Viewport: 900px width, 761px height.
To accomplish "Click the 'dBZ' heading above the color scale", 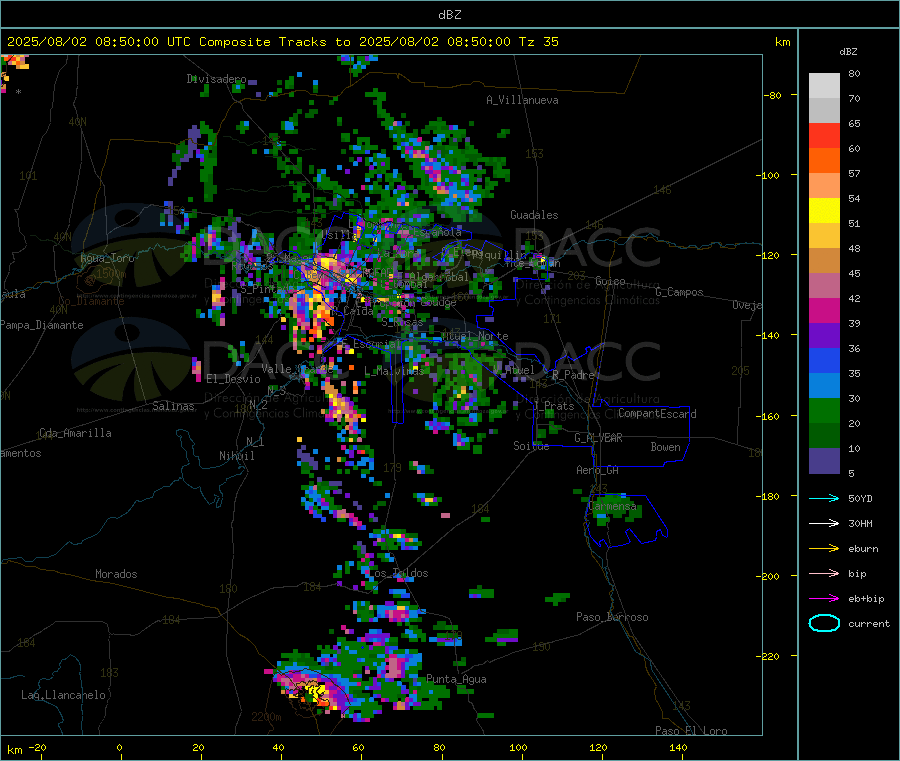I will coord(848,52).
